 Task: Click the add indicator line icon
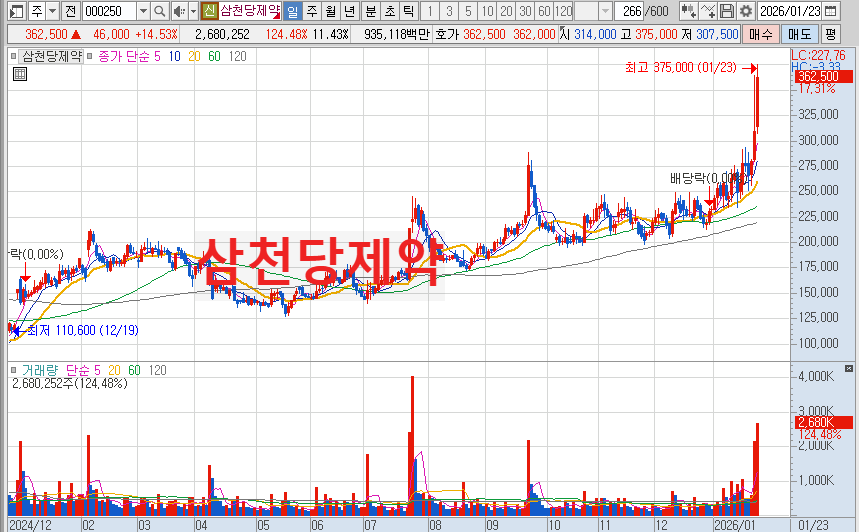[x=707, y=11]
